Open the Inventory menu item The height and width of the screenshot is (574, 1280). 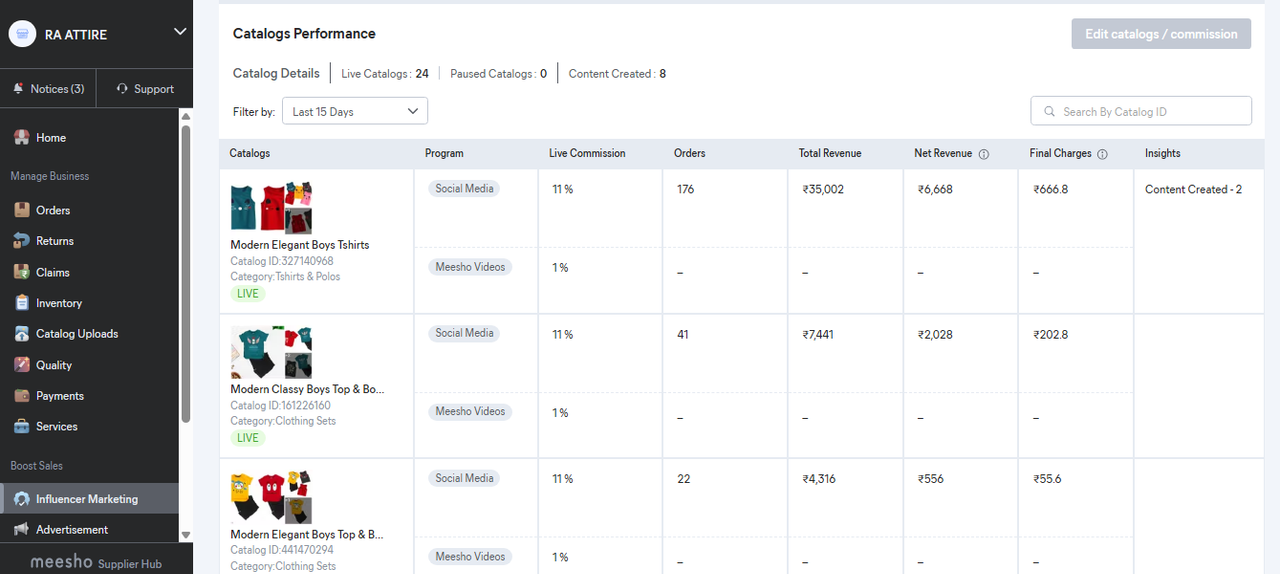59,303
